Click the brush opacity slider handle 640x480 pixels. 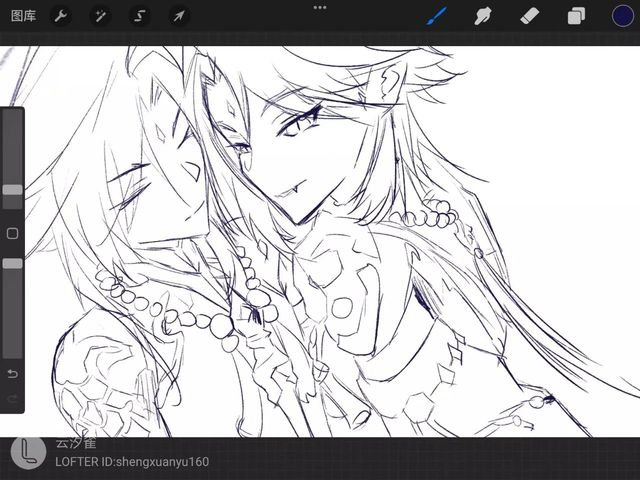point(13,263)
